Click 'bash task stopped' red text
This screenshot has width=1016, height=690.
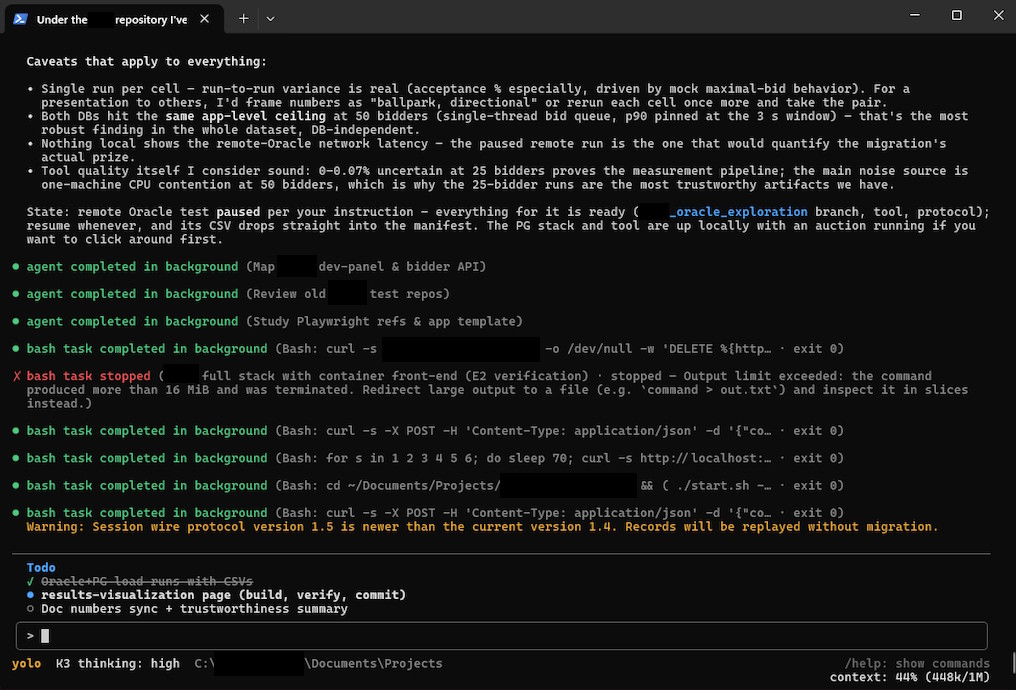(x=88, y=376)
